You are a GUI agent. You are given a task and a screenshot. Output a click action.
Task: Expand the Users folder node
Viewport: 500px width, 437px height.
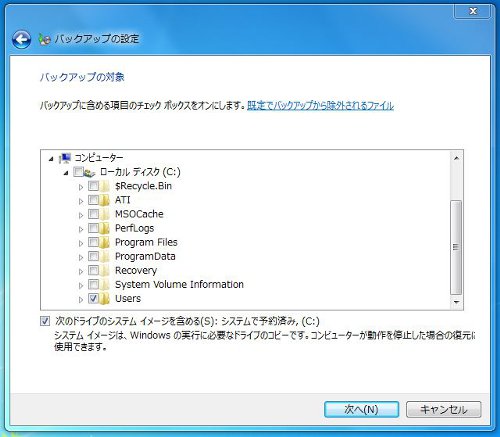pos(81,300)
